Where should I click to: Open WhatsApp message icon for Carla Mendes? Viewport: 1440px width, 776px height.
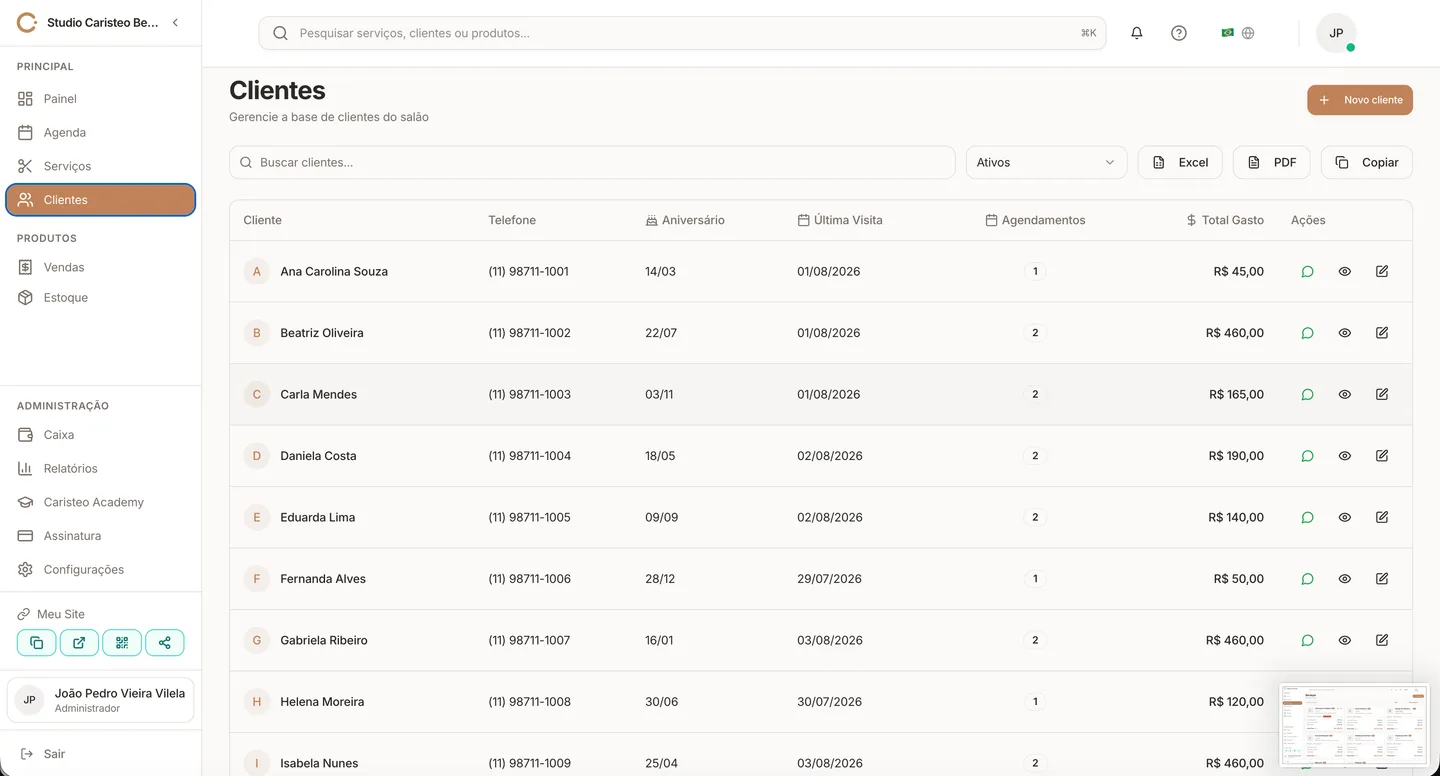pyautogui.click(x=1307, y=394)
